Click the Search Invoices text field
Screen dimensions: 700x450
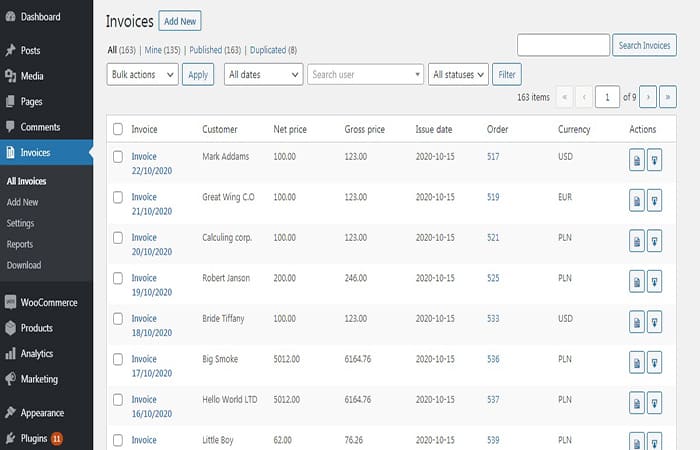coord(563,45)
